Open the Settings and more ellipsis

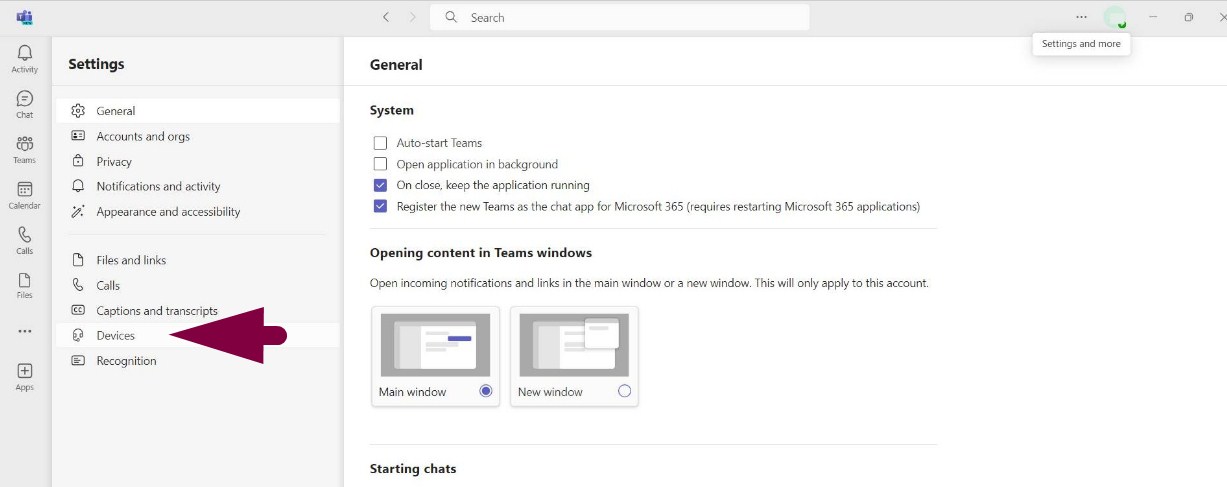tap(1081, 17)
